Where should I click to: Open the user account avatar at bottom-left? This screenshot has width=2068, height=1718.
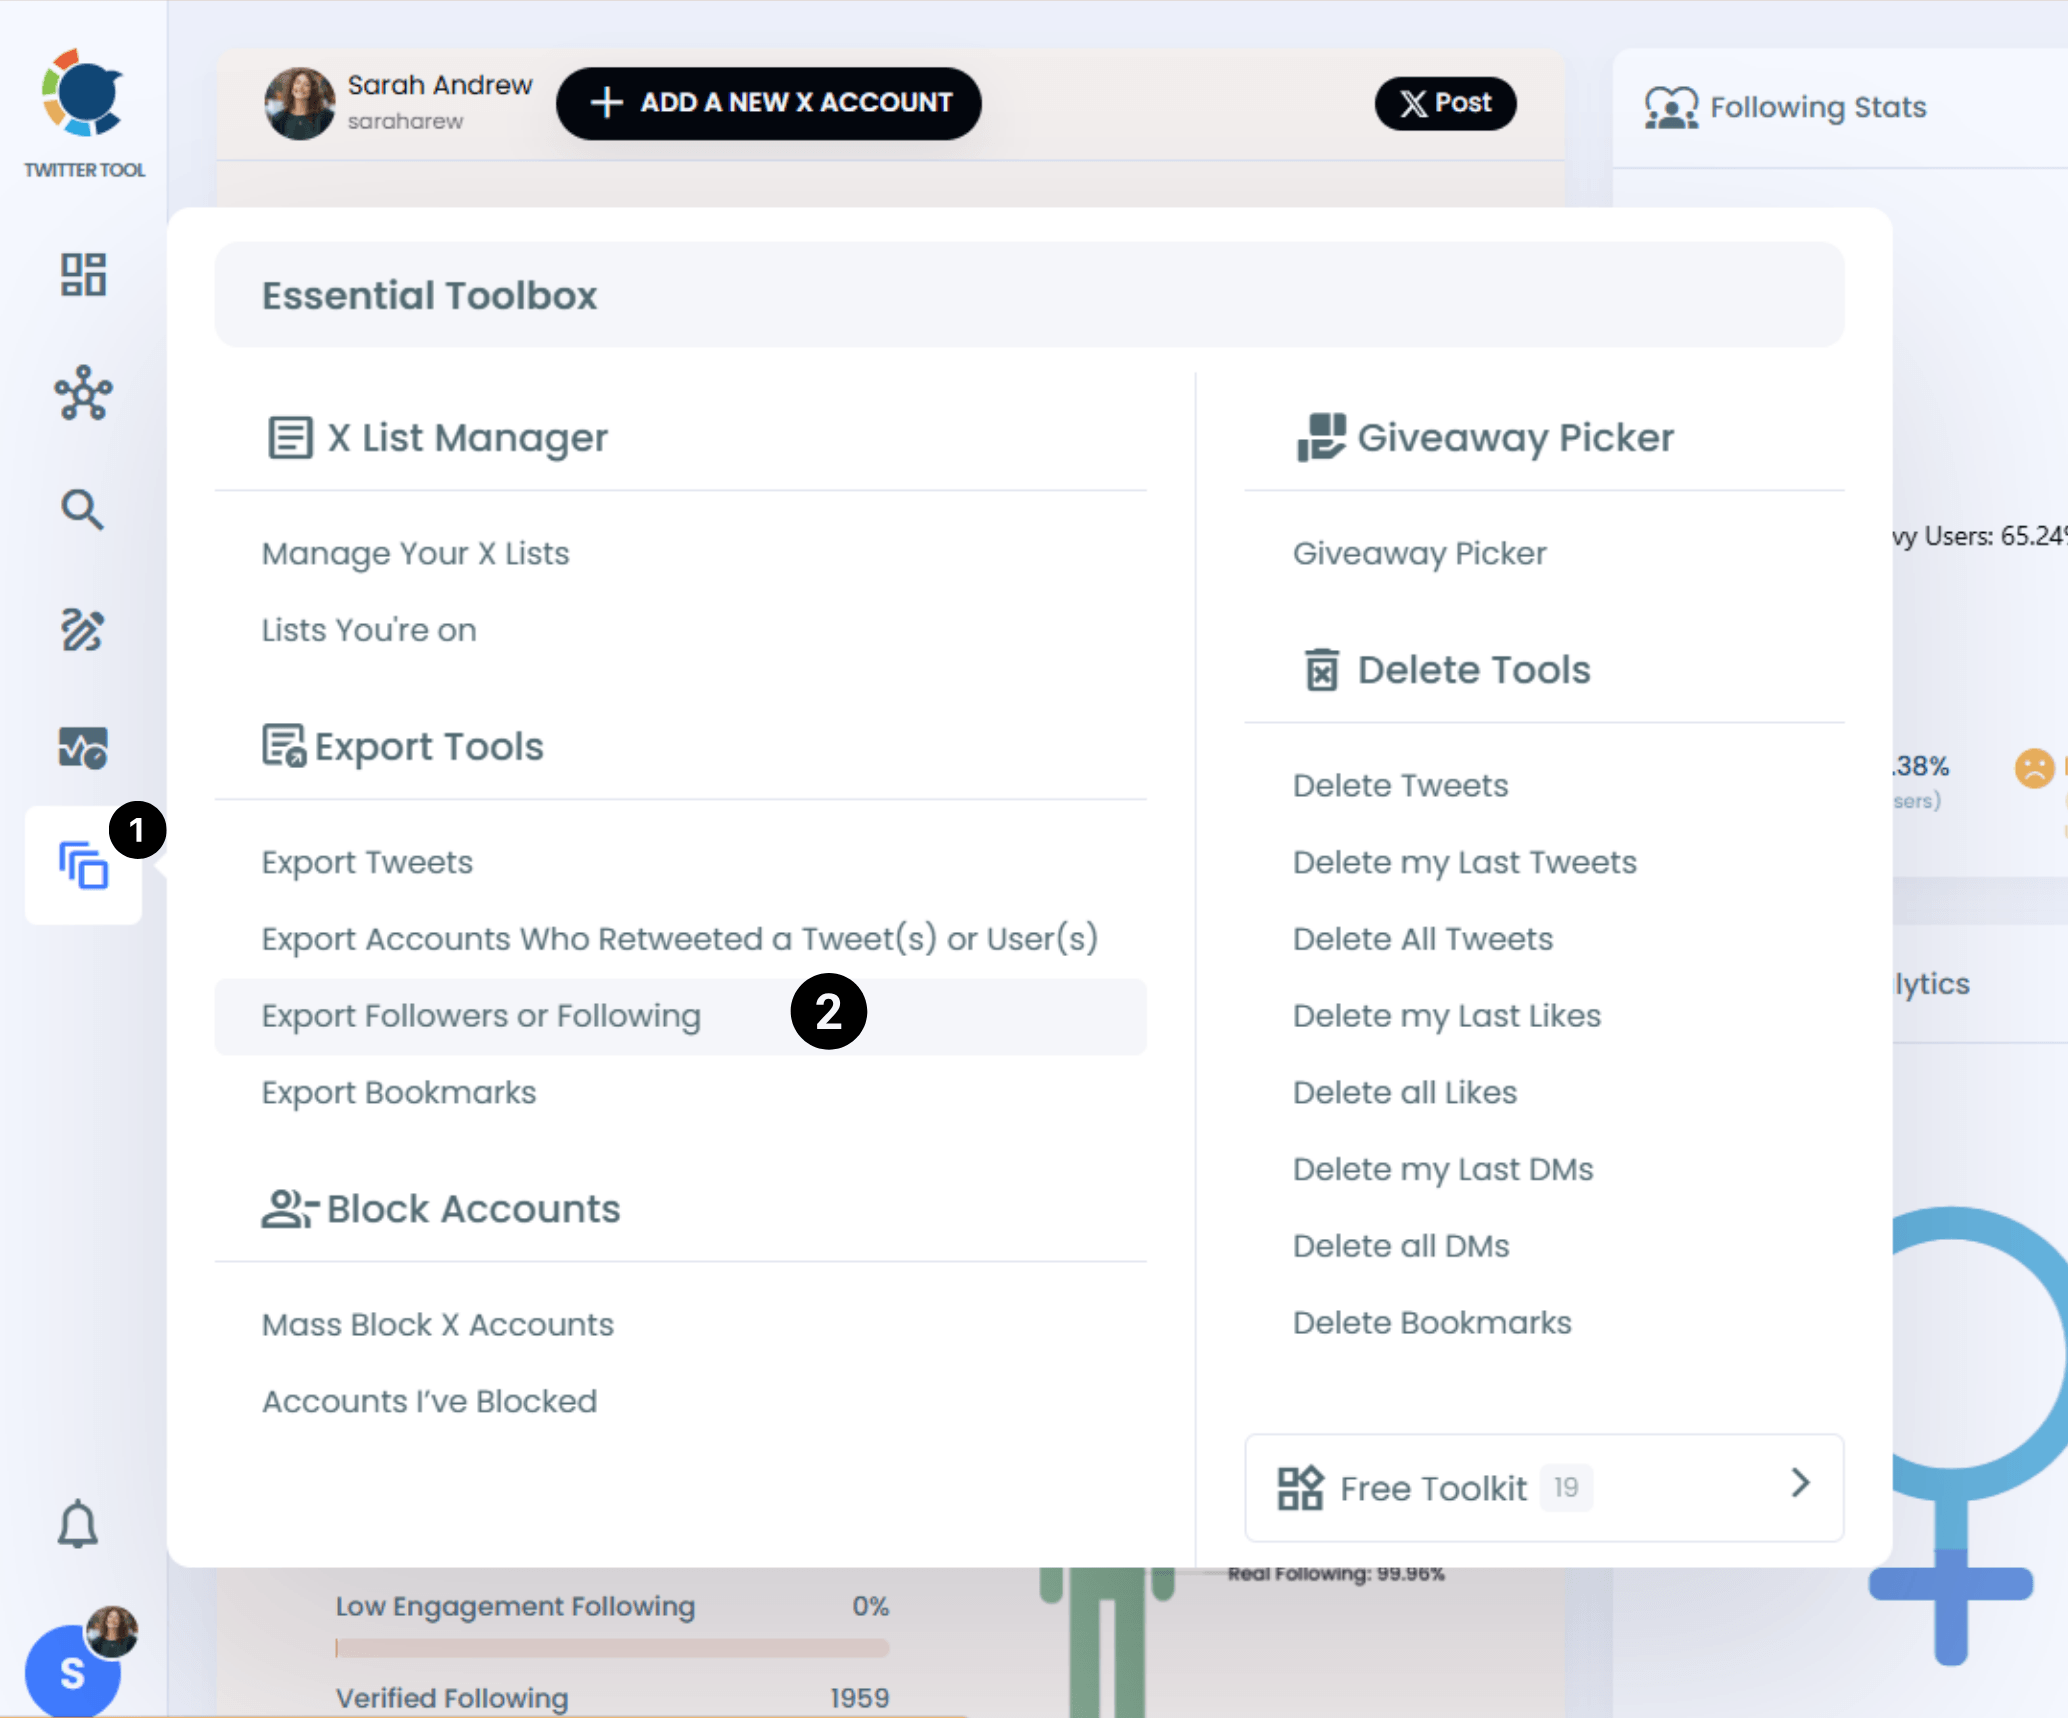(73, 1670)
